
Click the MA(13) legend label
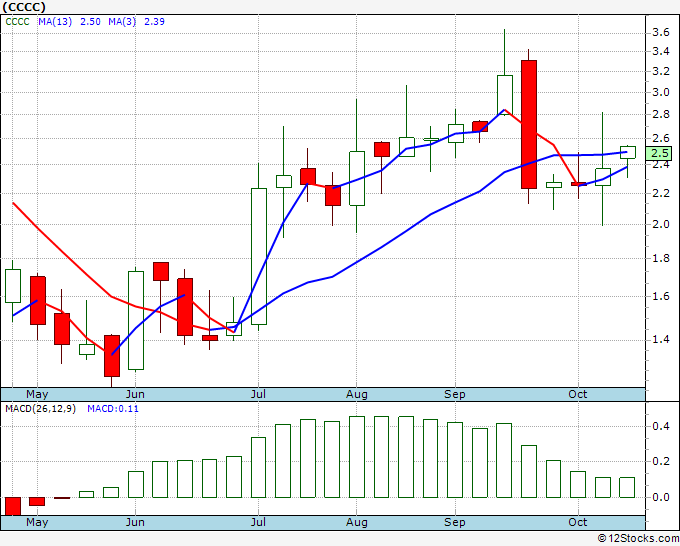click(x=55, y=22)
